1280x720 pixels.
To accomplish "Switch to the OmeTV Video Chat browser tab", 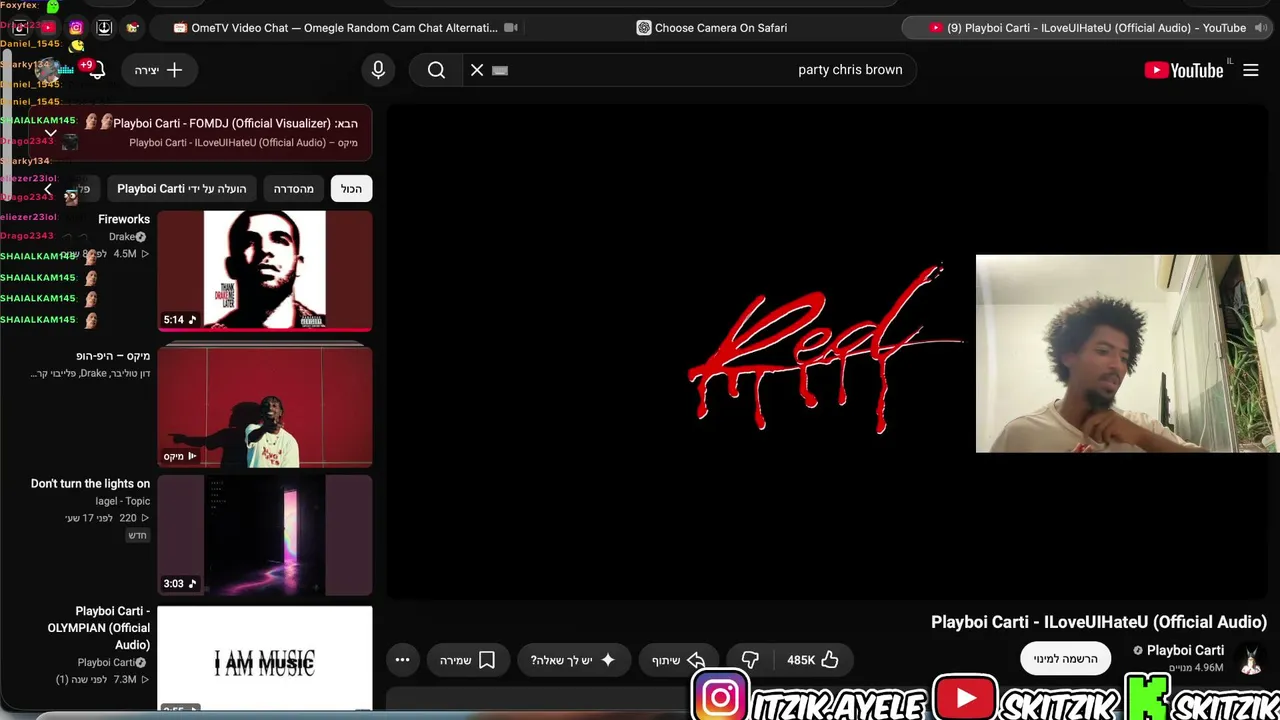I will coord(345,28).
